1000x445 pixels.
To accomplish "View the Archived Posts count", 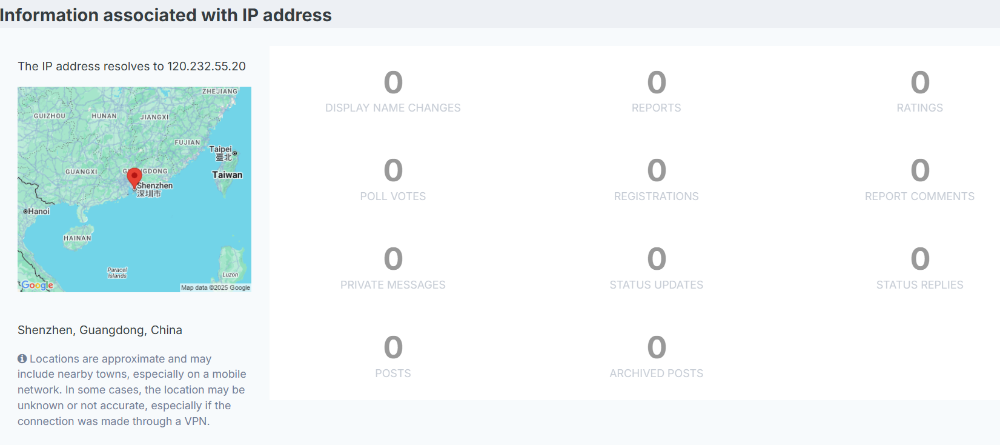I will pos(656,348).
